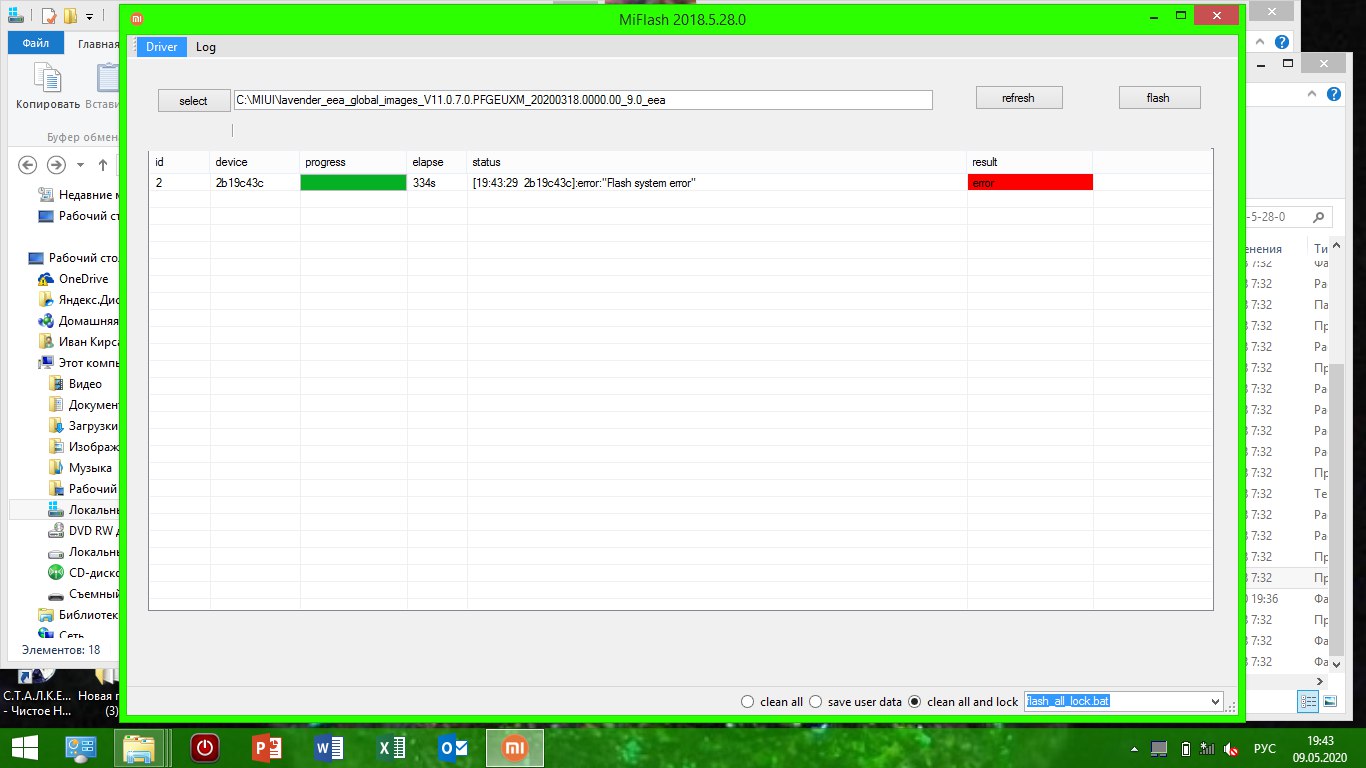1366x768 pixels.
Task: Click the 334s elapse value
Action: pos(424,183)
